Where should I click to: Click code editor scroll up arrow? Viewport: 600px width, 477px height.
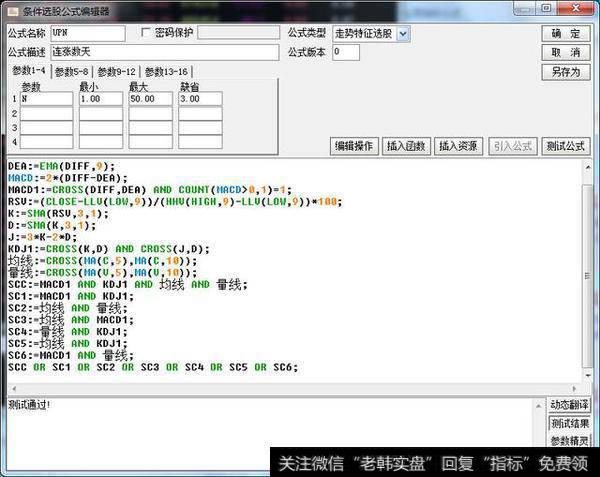click(588, 168)
